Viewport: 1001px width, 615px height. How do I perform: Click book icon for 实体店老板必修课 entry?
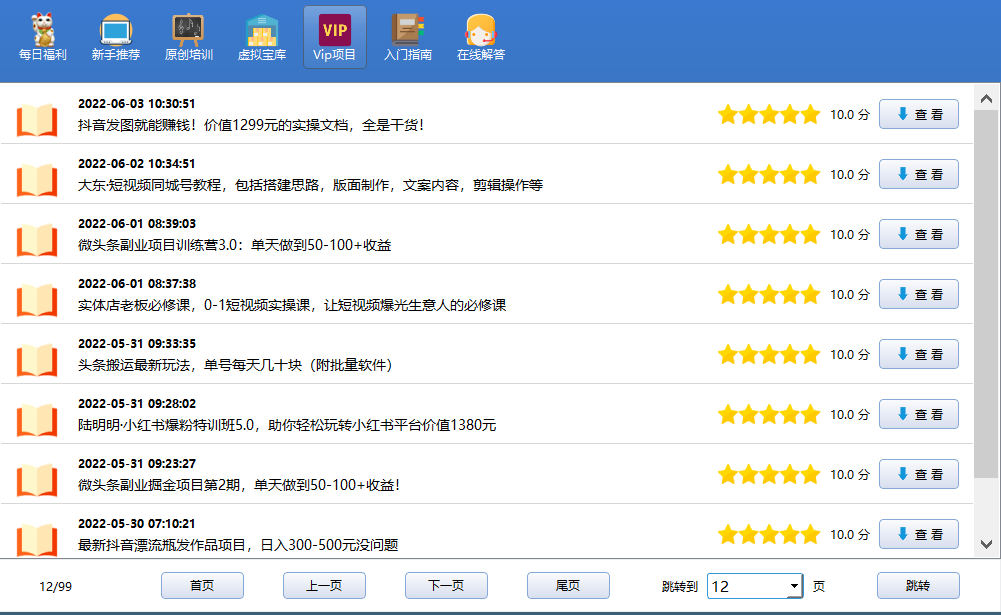tap(37, 300)
